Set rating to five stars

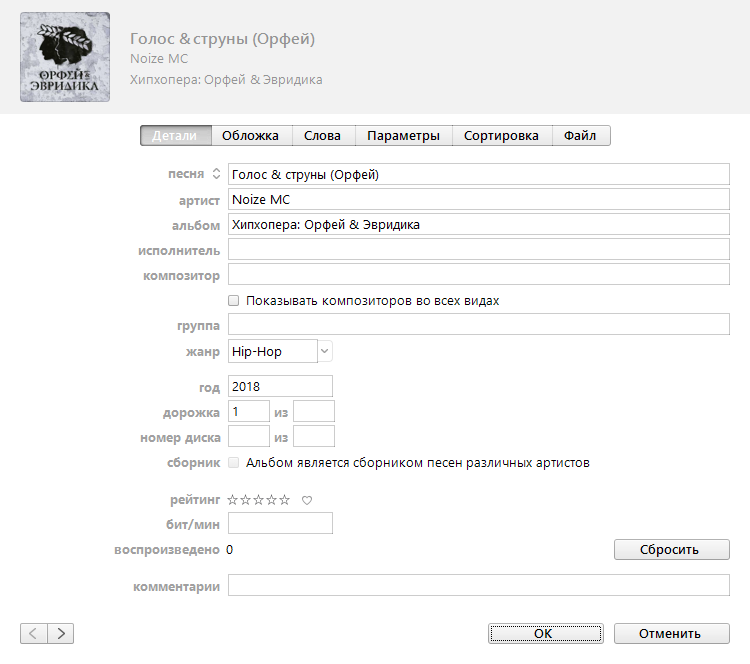285,500
